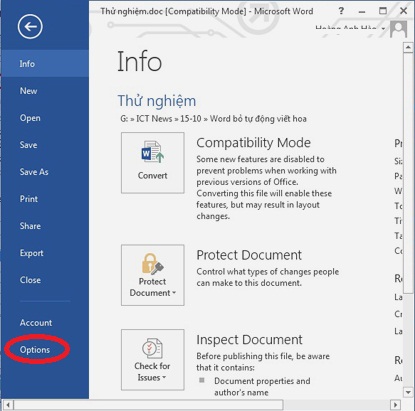Click the Help question mark icon

(341, 11)
